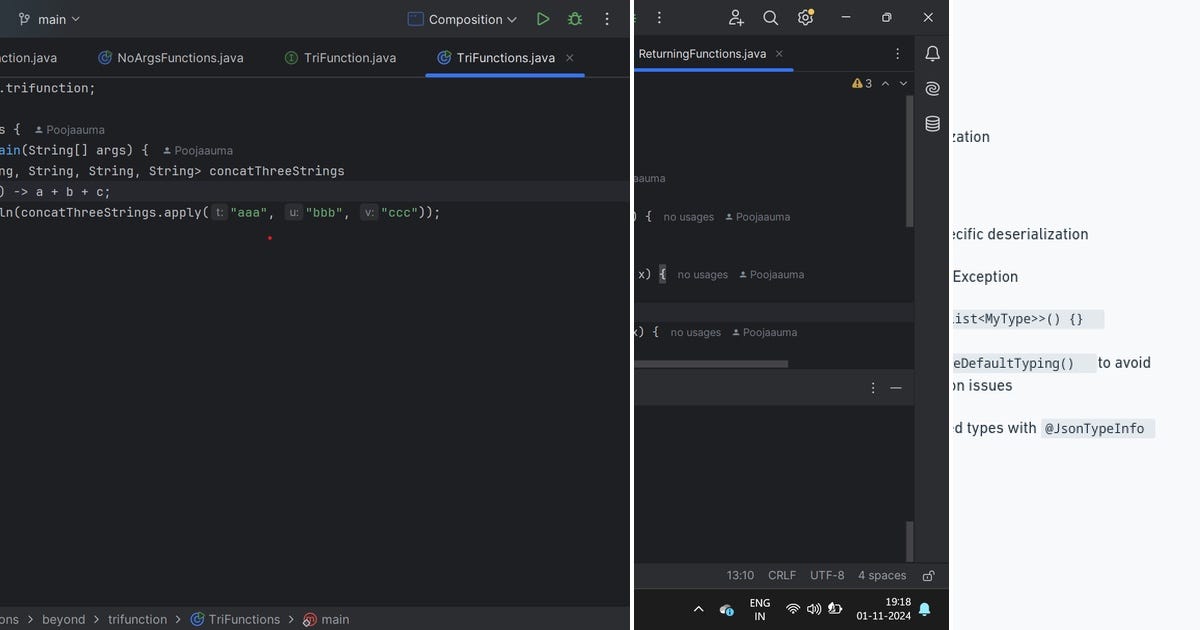Viewport: 1200px width, 630px height.
Task: Open the Database tool window icon
Action: click(932, 124)
